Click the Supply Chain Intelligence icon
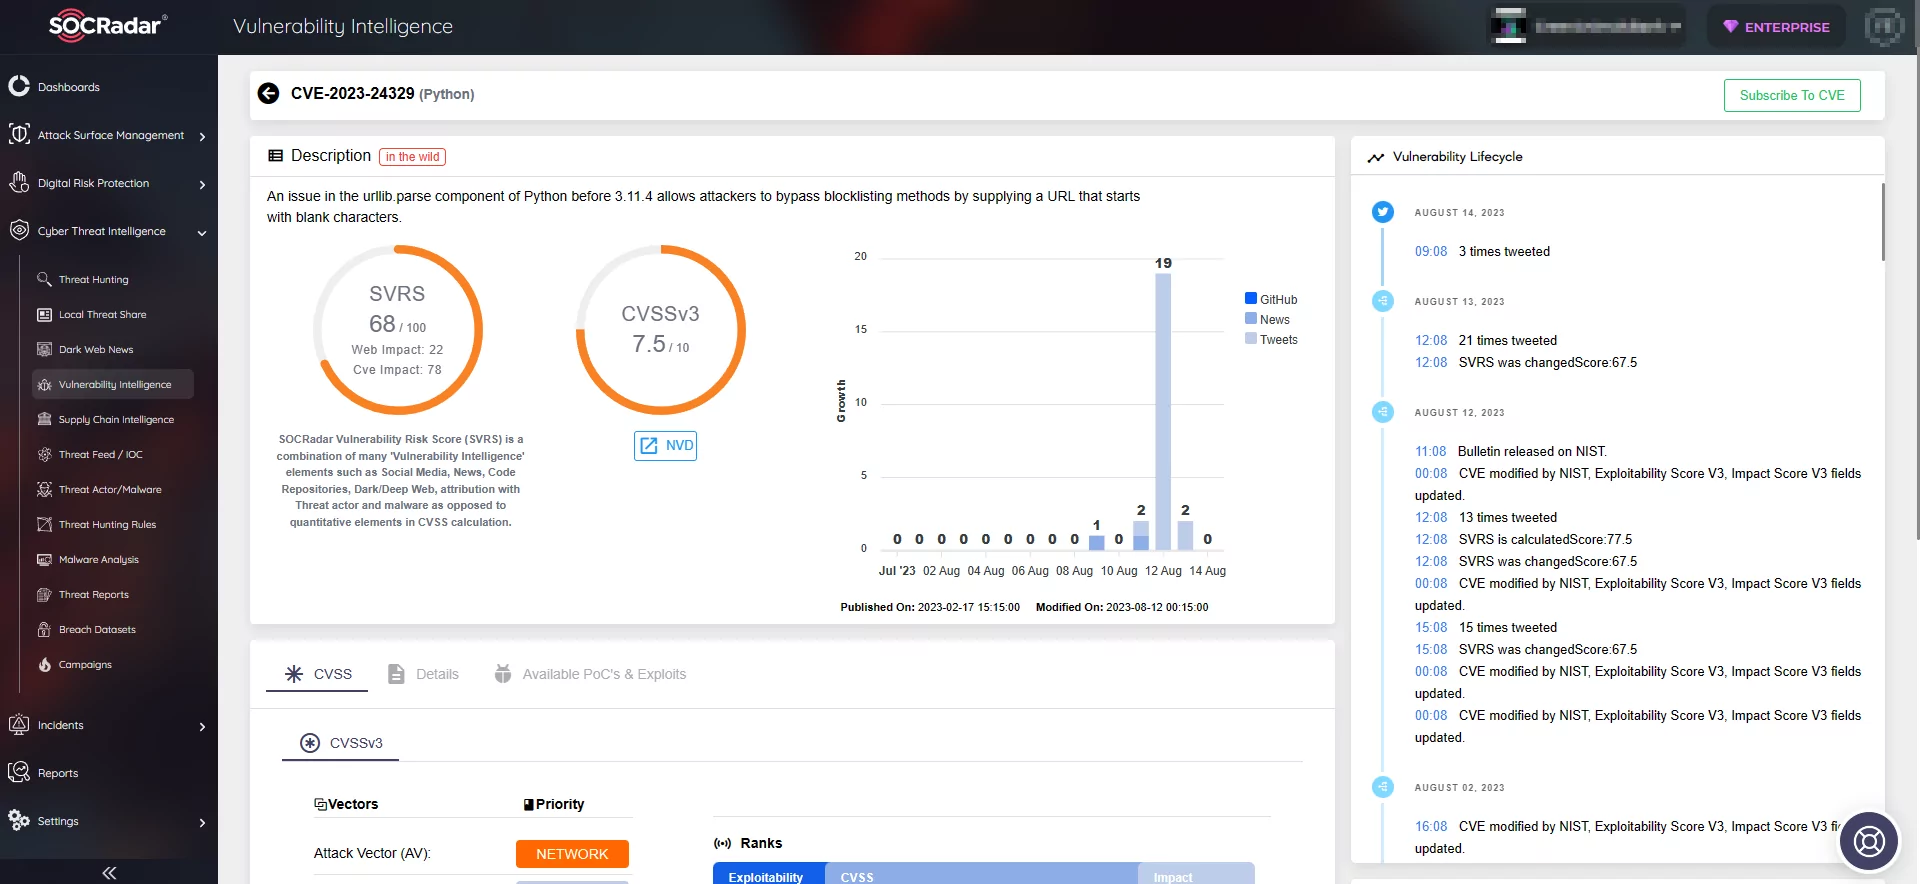 pyautogui.click(x=44, y=419)
